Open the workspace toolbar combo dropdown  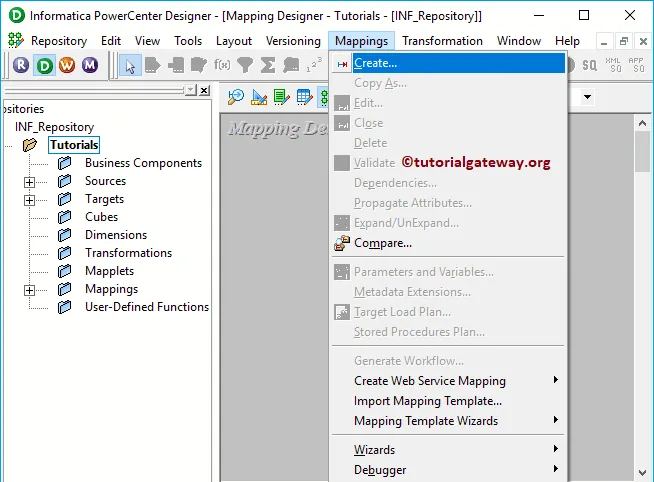[587, 97]
